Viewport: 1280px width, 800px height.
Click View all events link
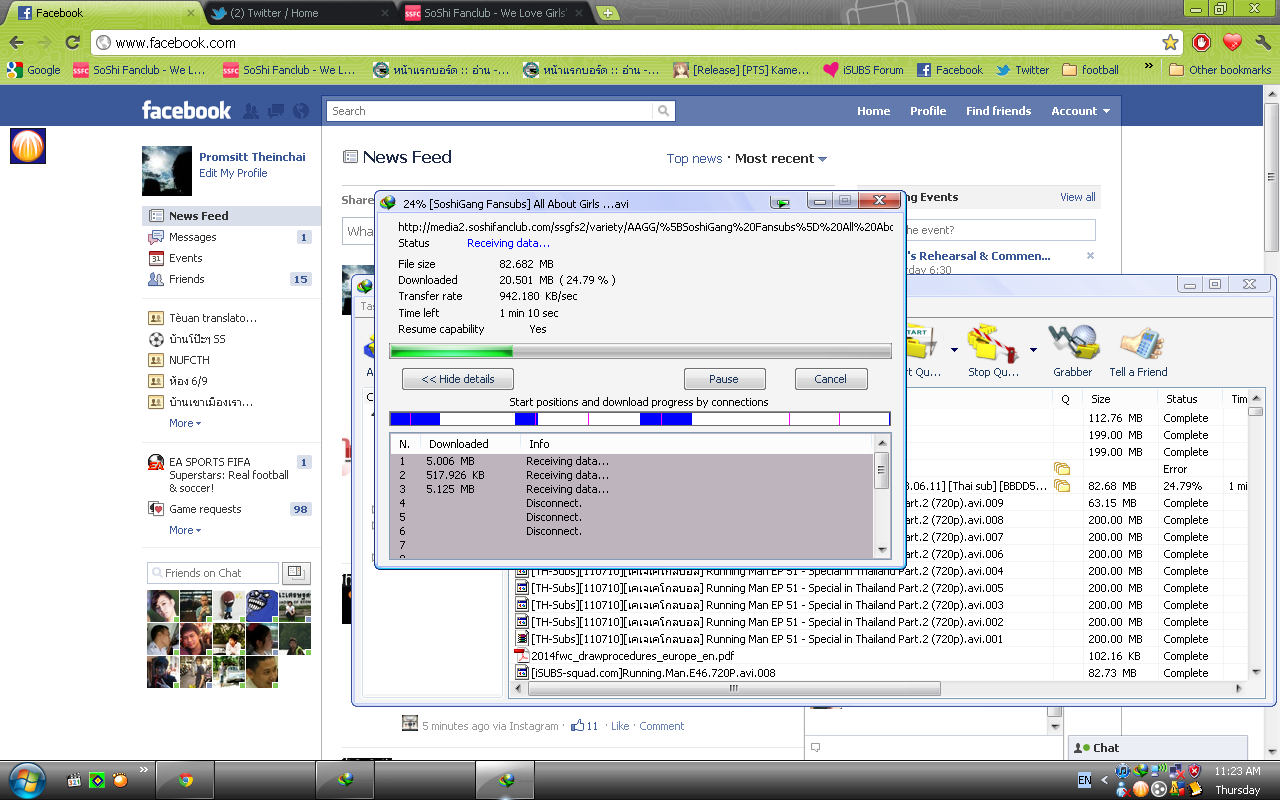click(x=1078, y=197)
